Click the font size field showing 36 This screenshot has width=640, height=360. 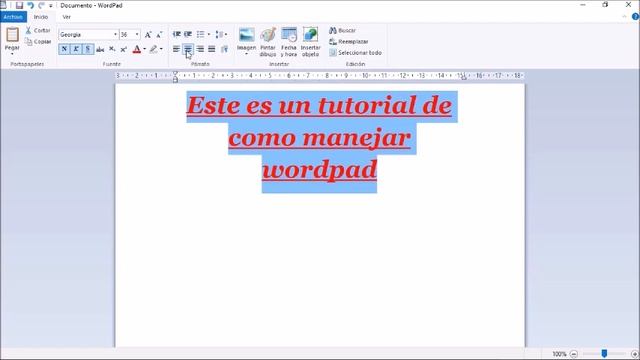tap(127, 35)
